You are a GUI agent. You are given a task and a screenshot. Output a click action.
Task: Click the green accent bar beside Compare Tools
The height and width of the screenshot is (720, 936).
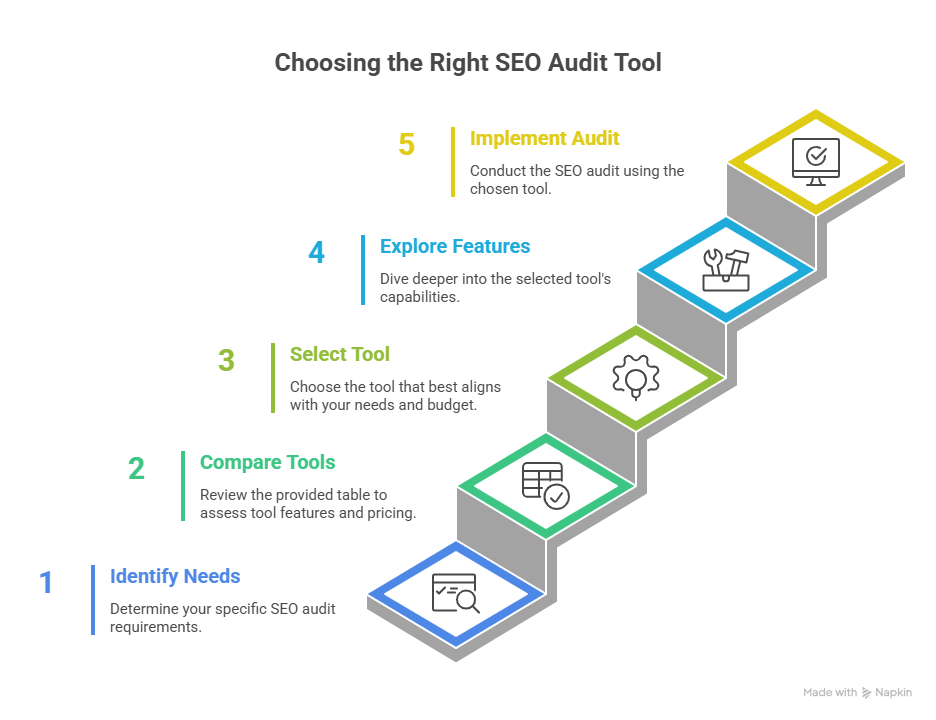click(x=181, y=486)
